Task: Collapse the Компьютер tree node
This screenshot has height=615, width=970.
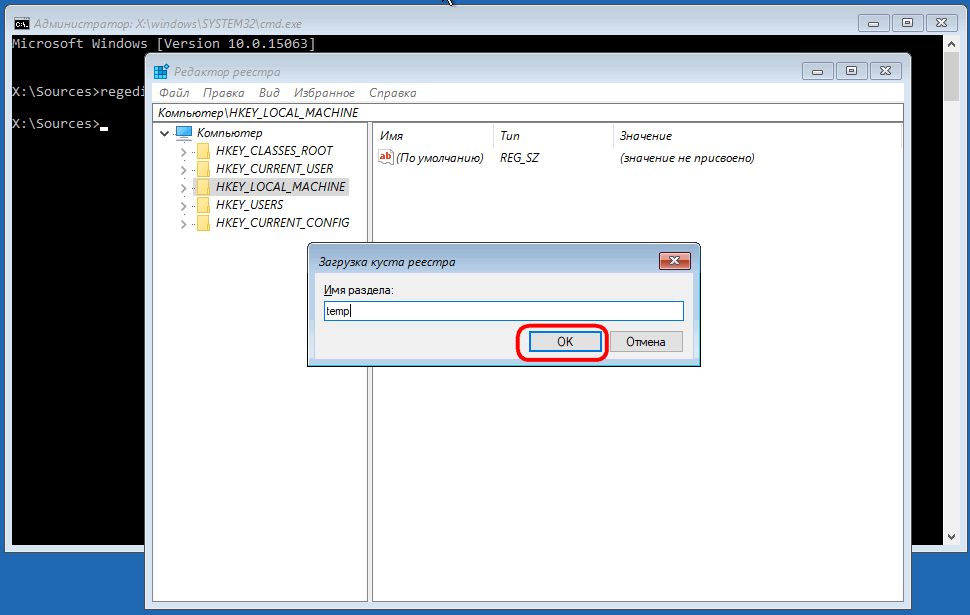Action: (x=165, y=133)
